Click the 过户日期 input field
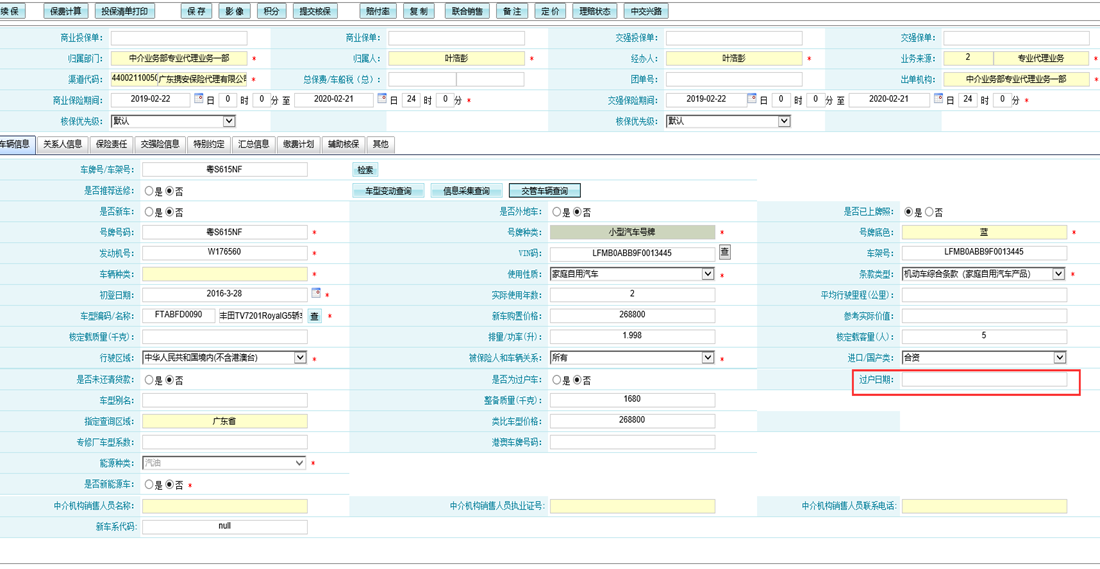 pos(984,380)
